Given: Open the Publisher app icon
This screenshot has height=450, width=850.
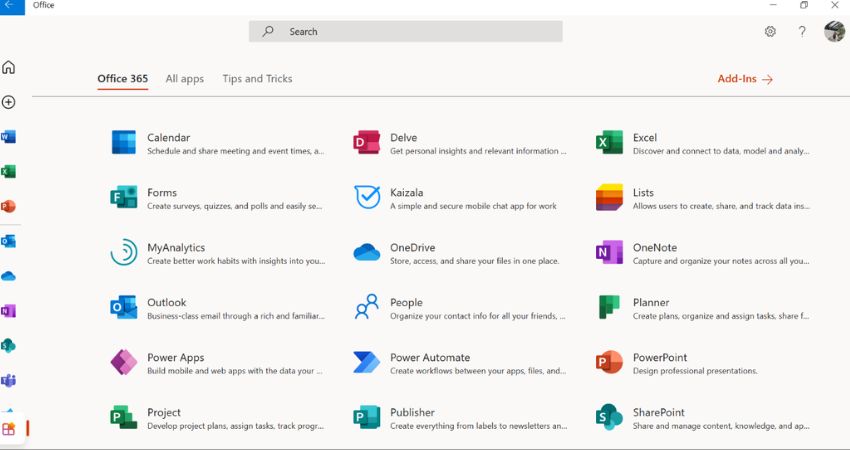Looking at the screenshot, I should pos(367,417).
